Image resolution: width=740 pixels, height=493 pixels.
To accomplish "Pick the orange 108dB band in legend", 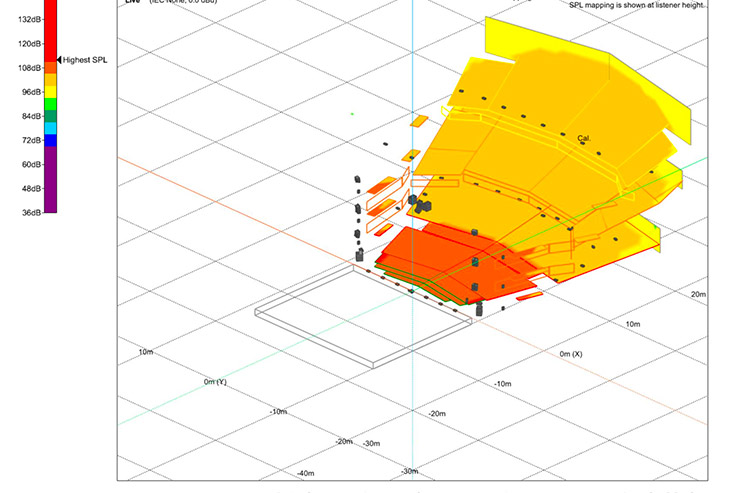I will pyautogui.click(x=50, y=68).
